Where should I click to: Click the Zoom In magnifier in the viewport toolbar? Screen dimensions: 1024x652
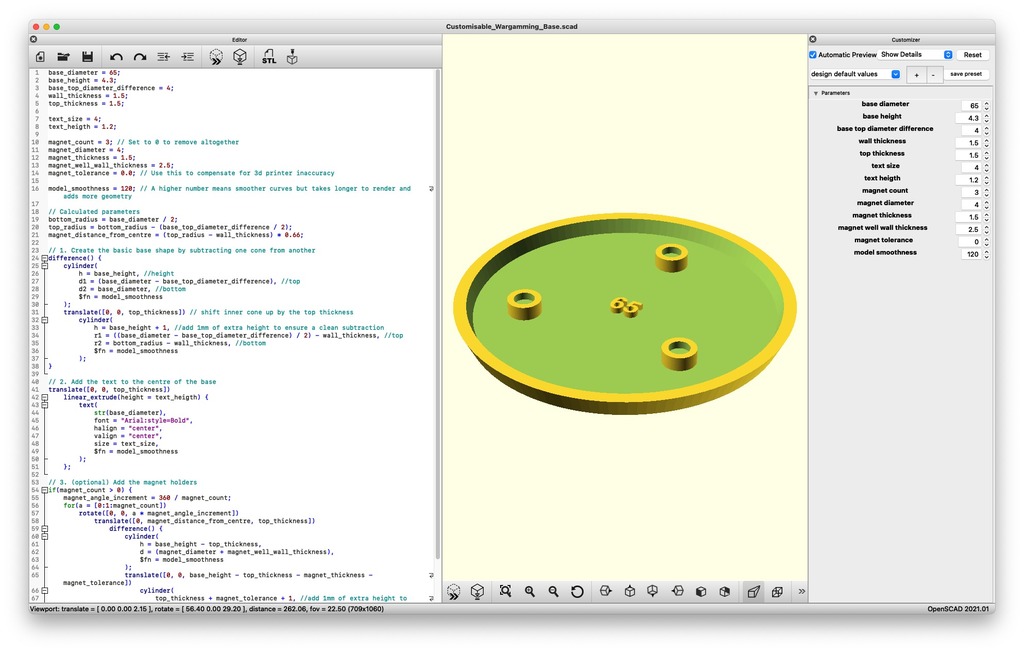tap(530, 592)
